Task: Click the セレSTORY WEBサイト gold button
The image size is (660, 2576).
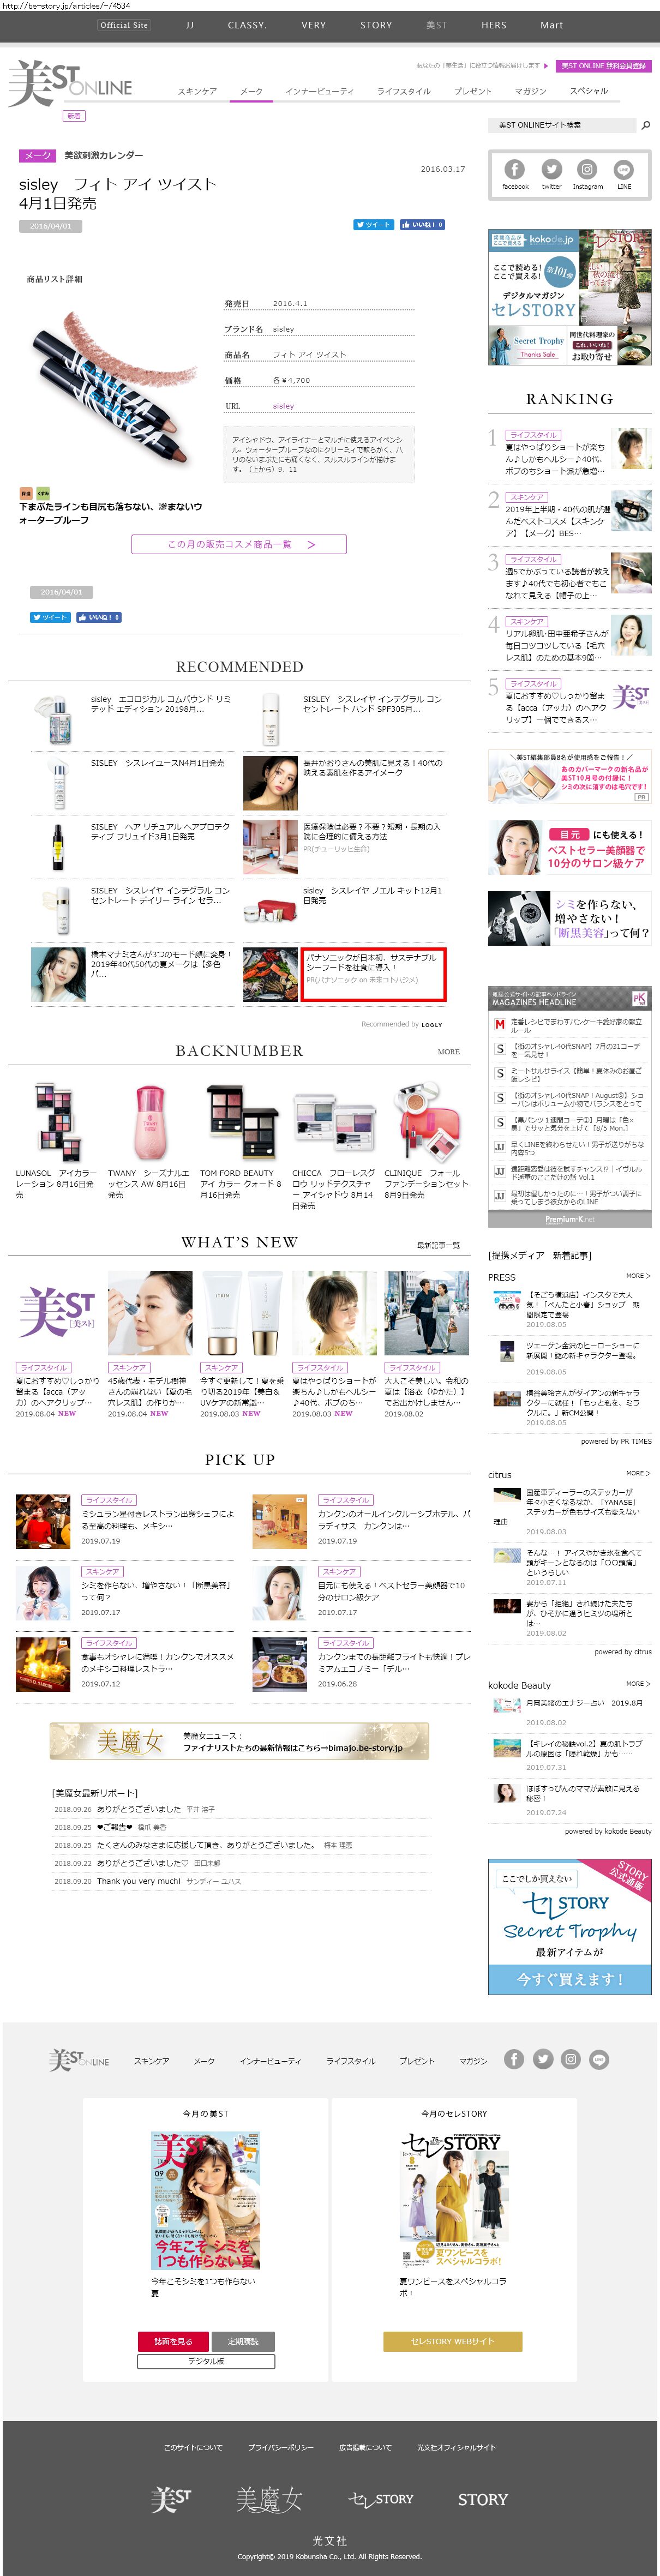Action: pyautogui.click(x=453, y=2341)
